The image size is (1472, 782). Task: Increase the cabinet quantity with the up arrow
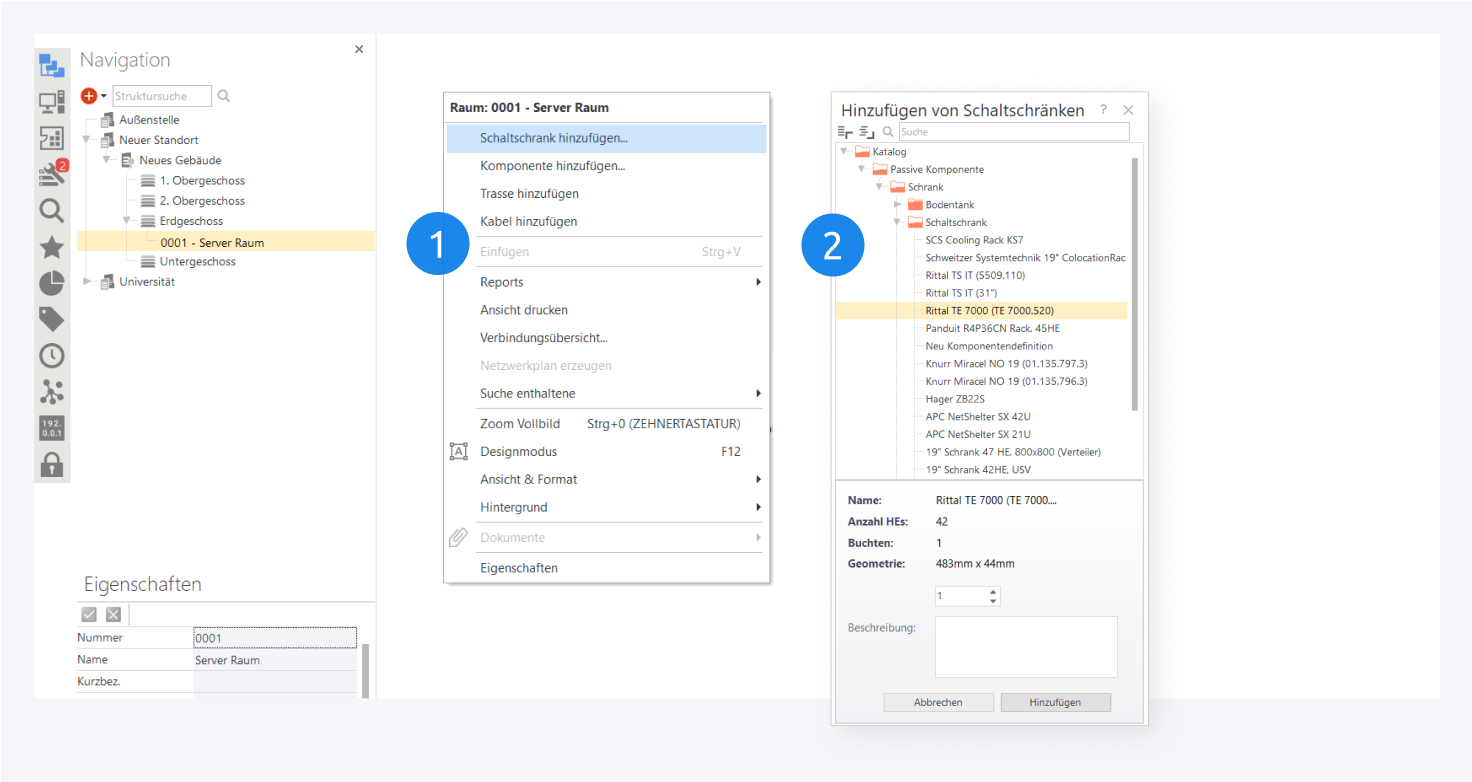[992, 591]
